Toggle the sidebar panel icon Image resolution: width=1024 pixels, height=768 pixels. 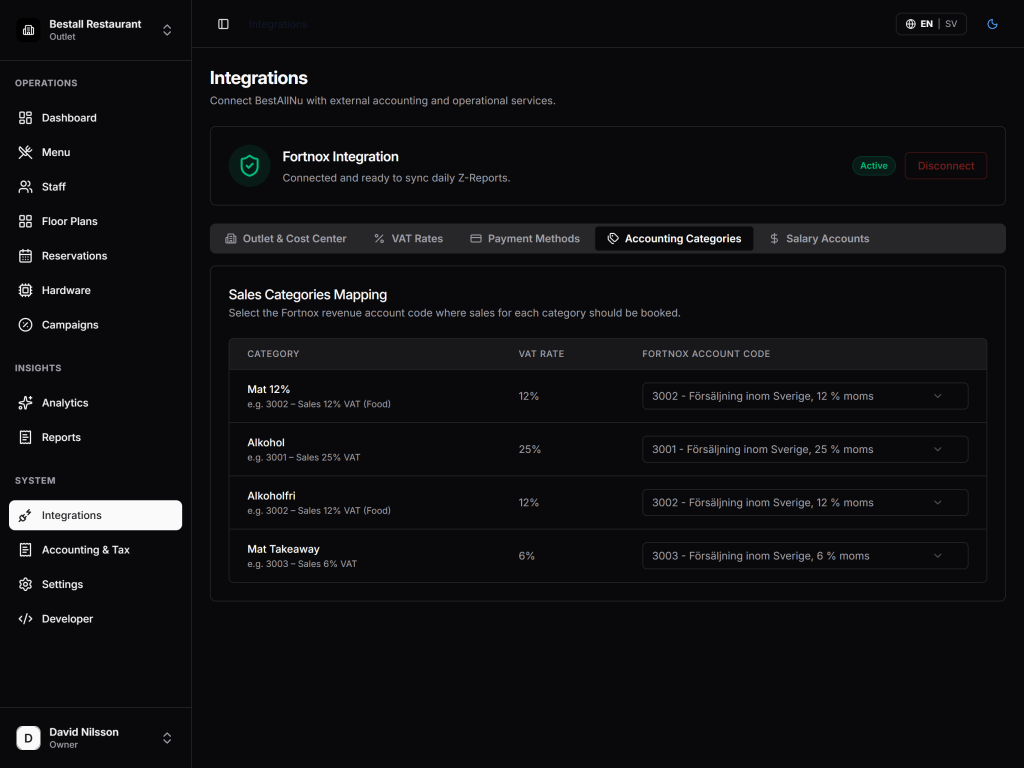click(x=223, y=24)
